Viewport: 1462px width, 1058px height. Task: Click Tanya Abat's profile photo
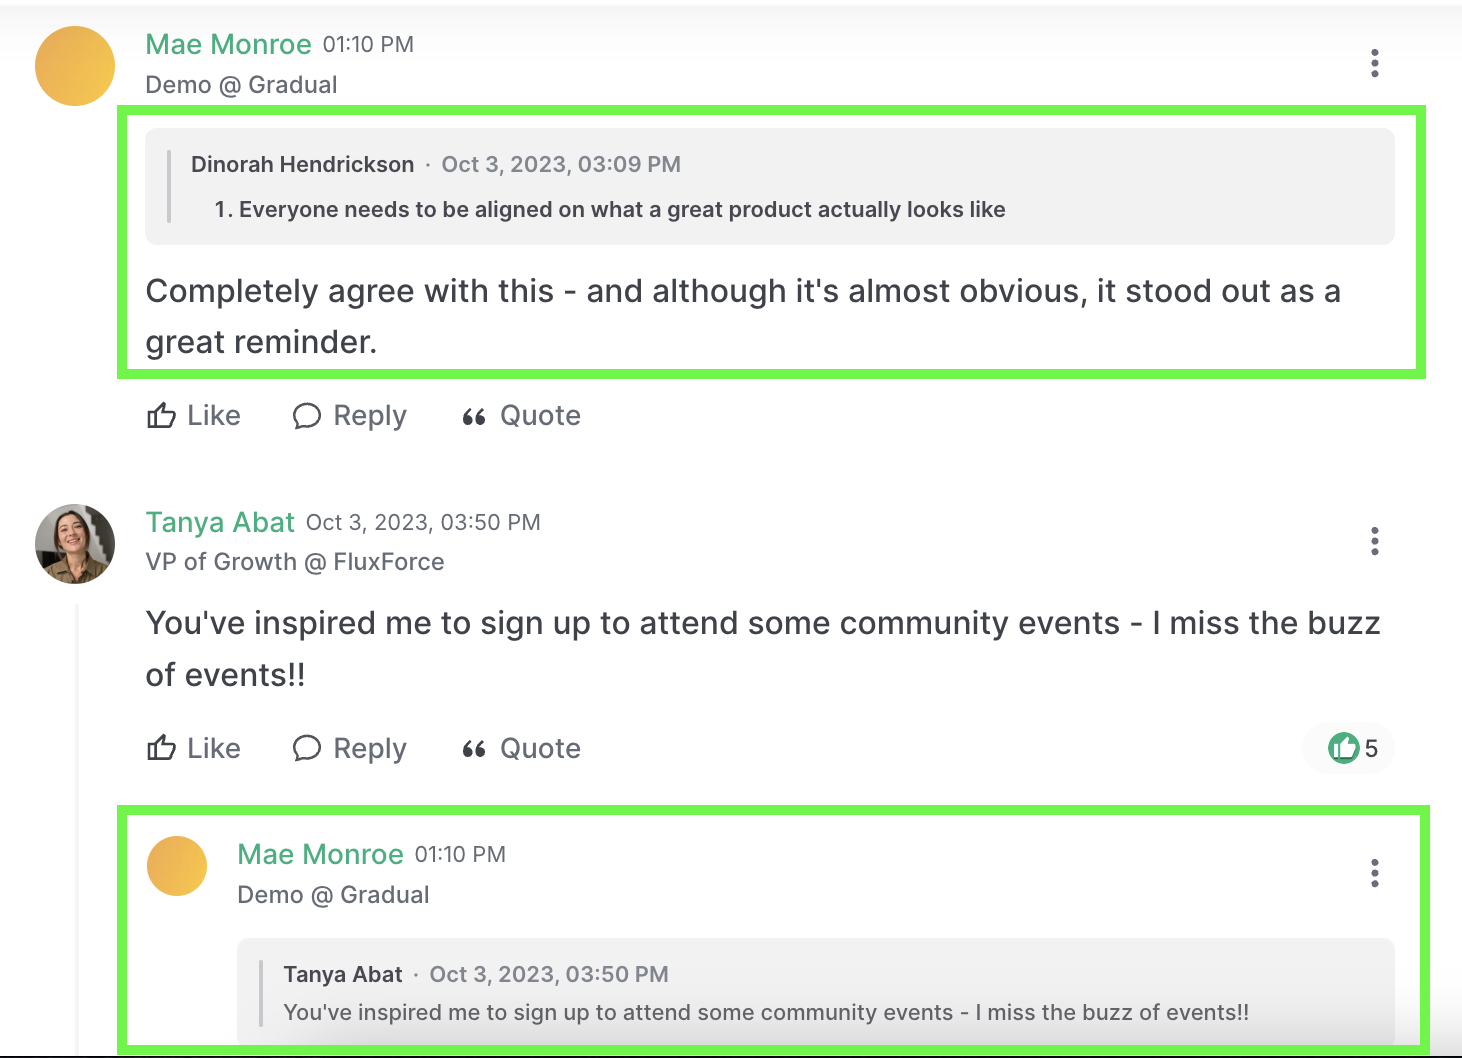pyautogui.click(x=75, y=544)
